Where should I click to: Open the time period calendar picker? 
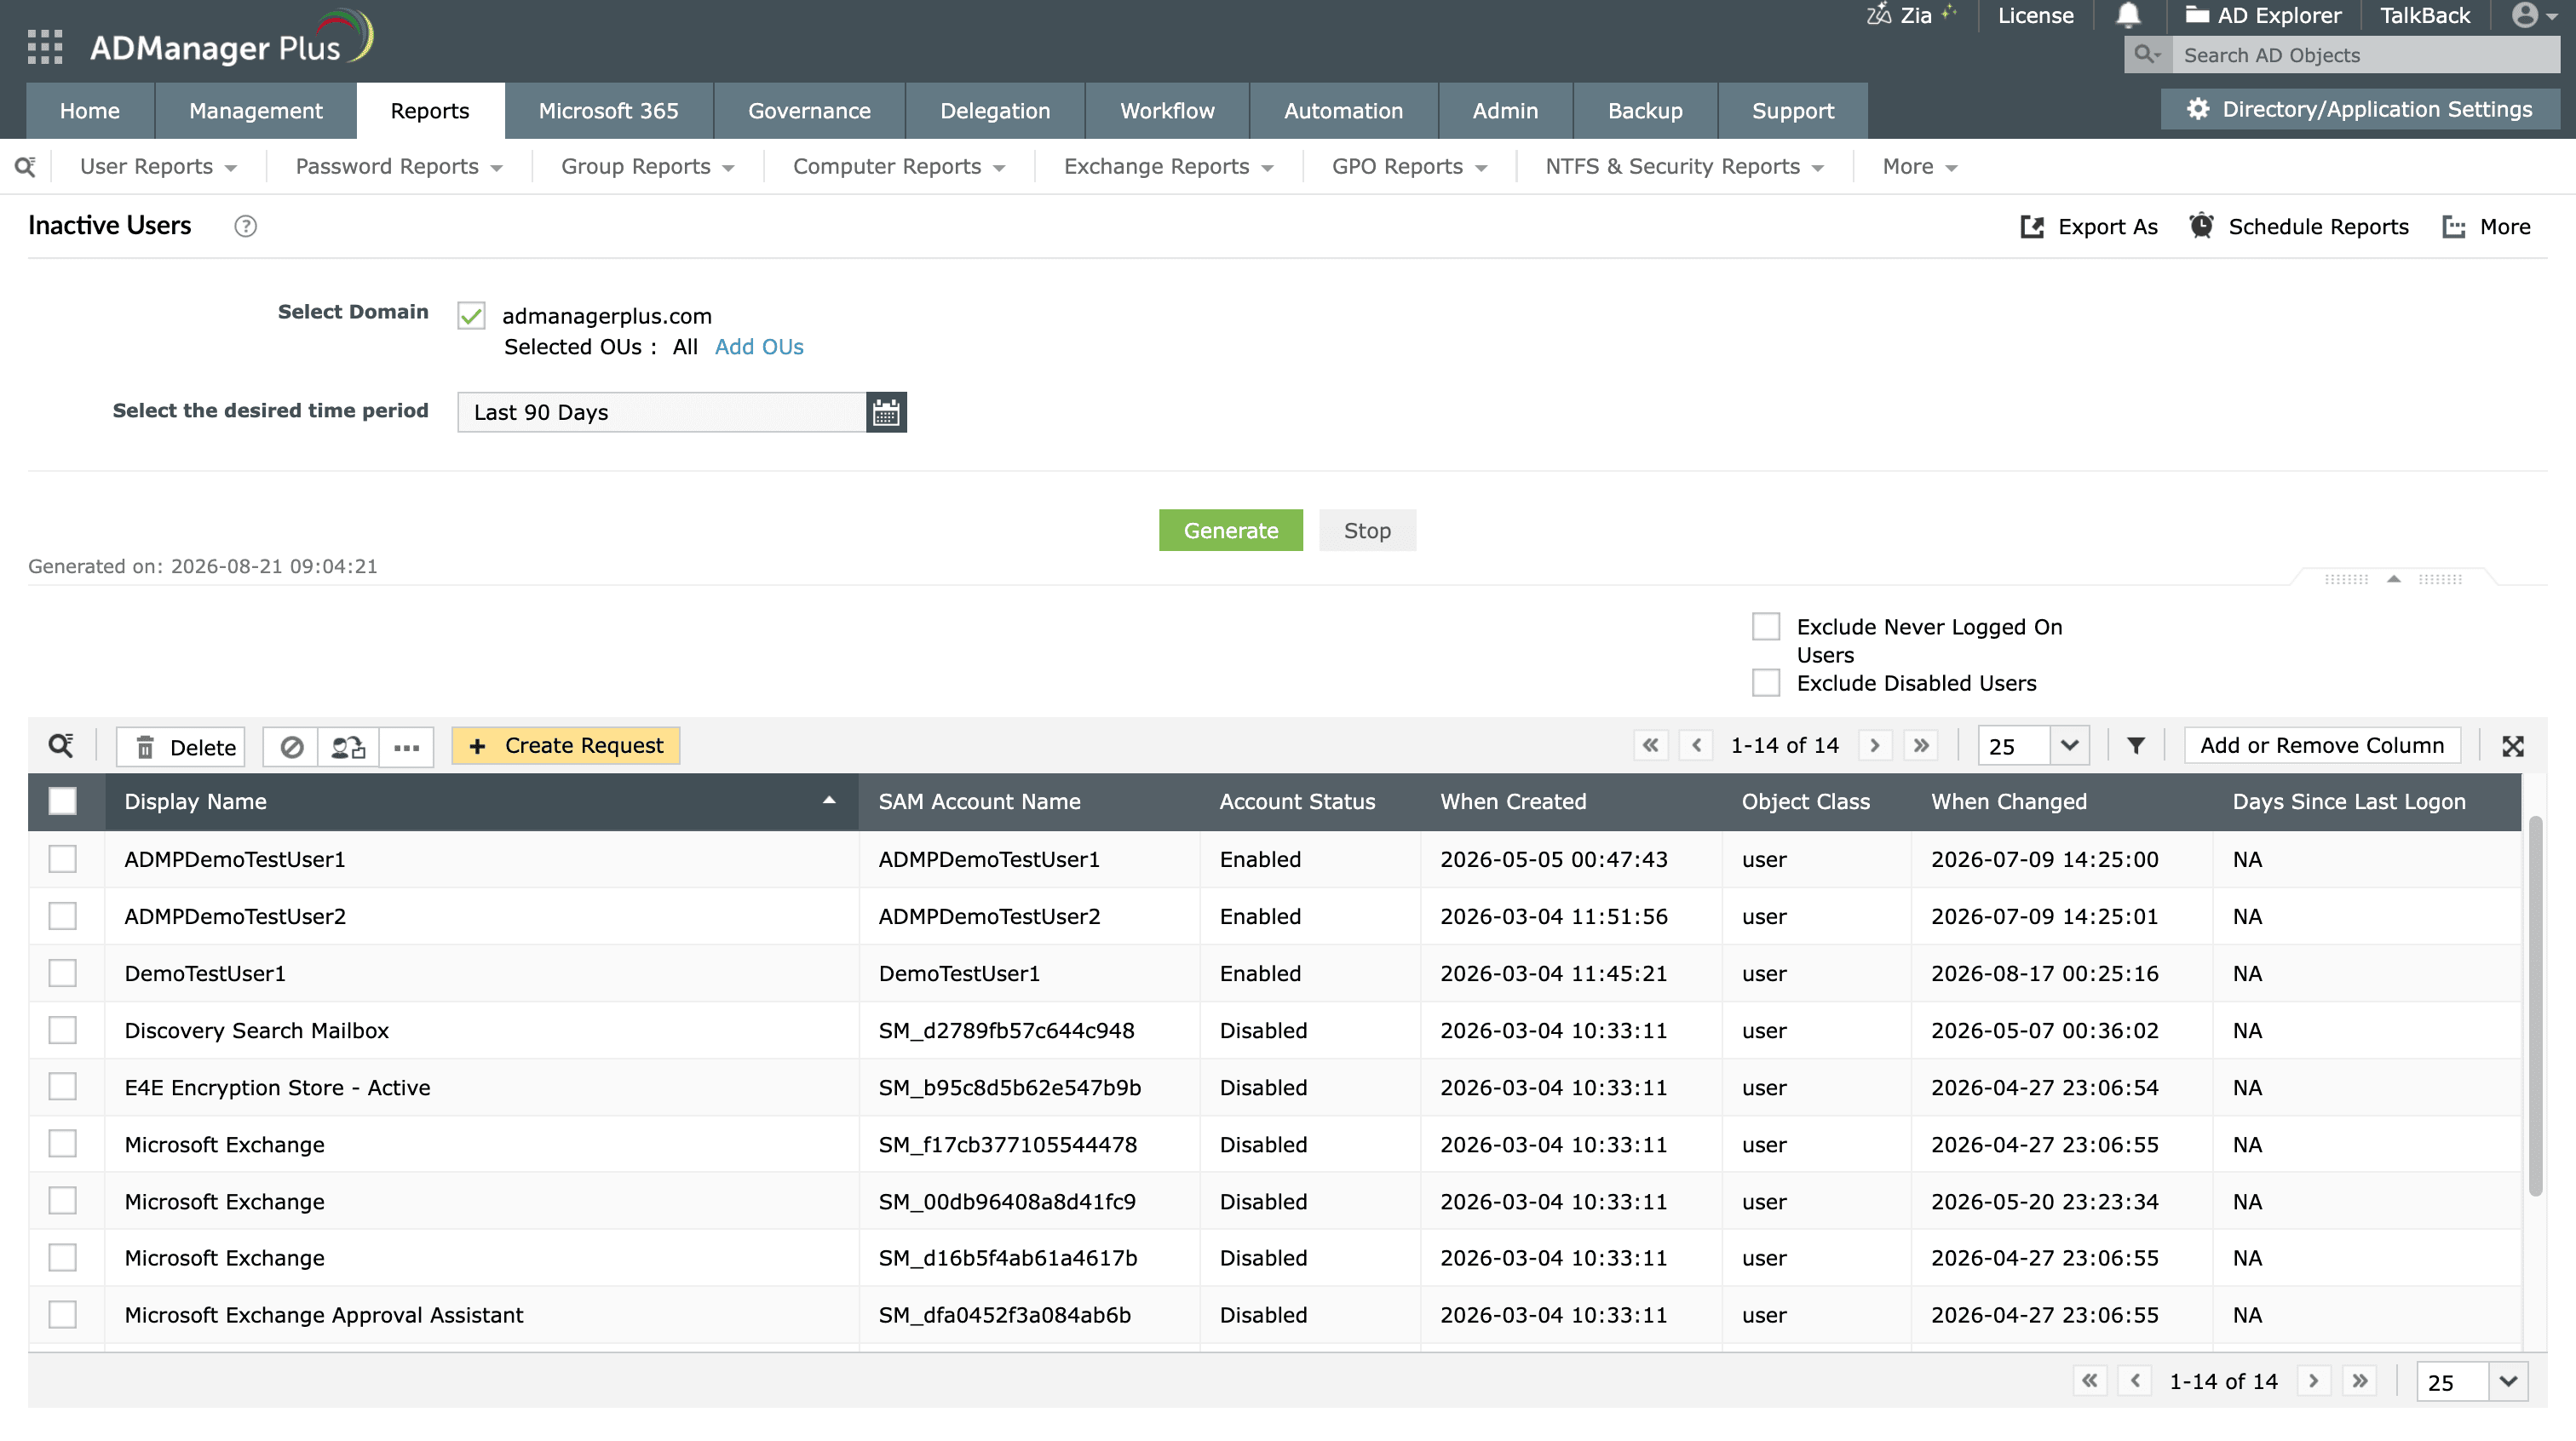886,412
